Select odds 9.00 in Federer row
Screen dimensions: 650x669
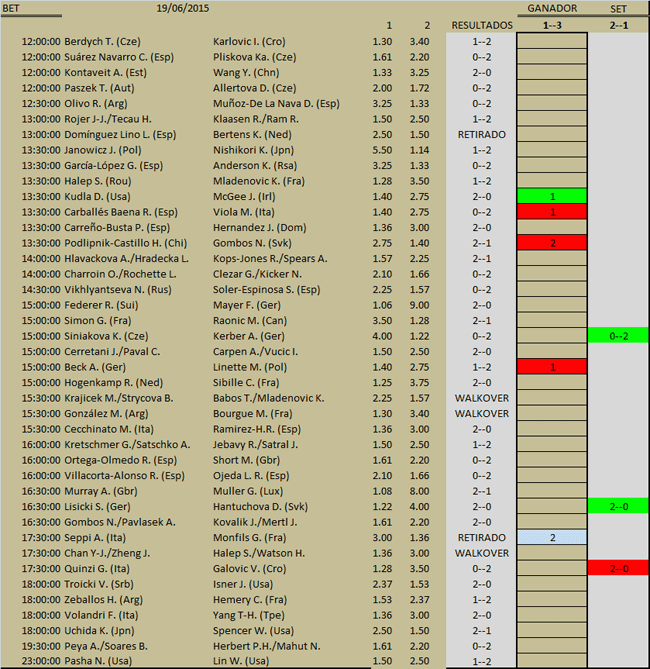[x=419, y=305]
